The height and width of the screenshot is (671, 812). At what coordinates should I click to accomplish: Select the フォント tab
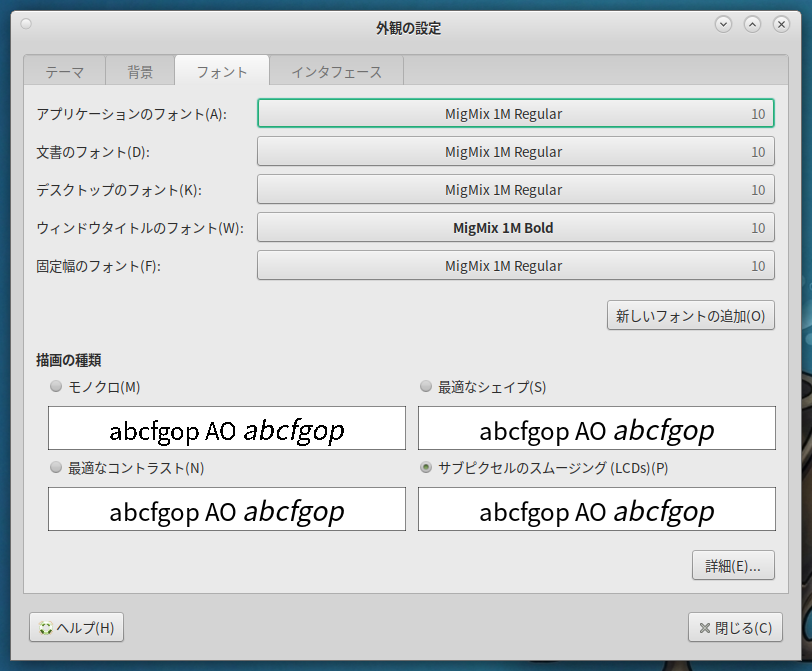222,71
